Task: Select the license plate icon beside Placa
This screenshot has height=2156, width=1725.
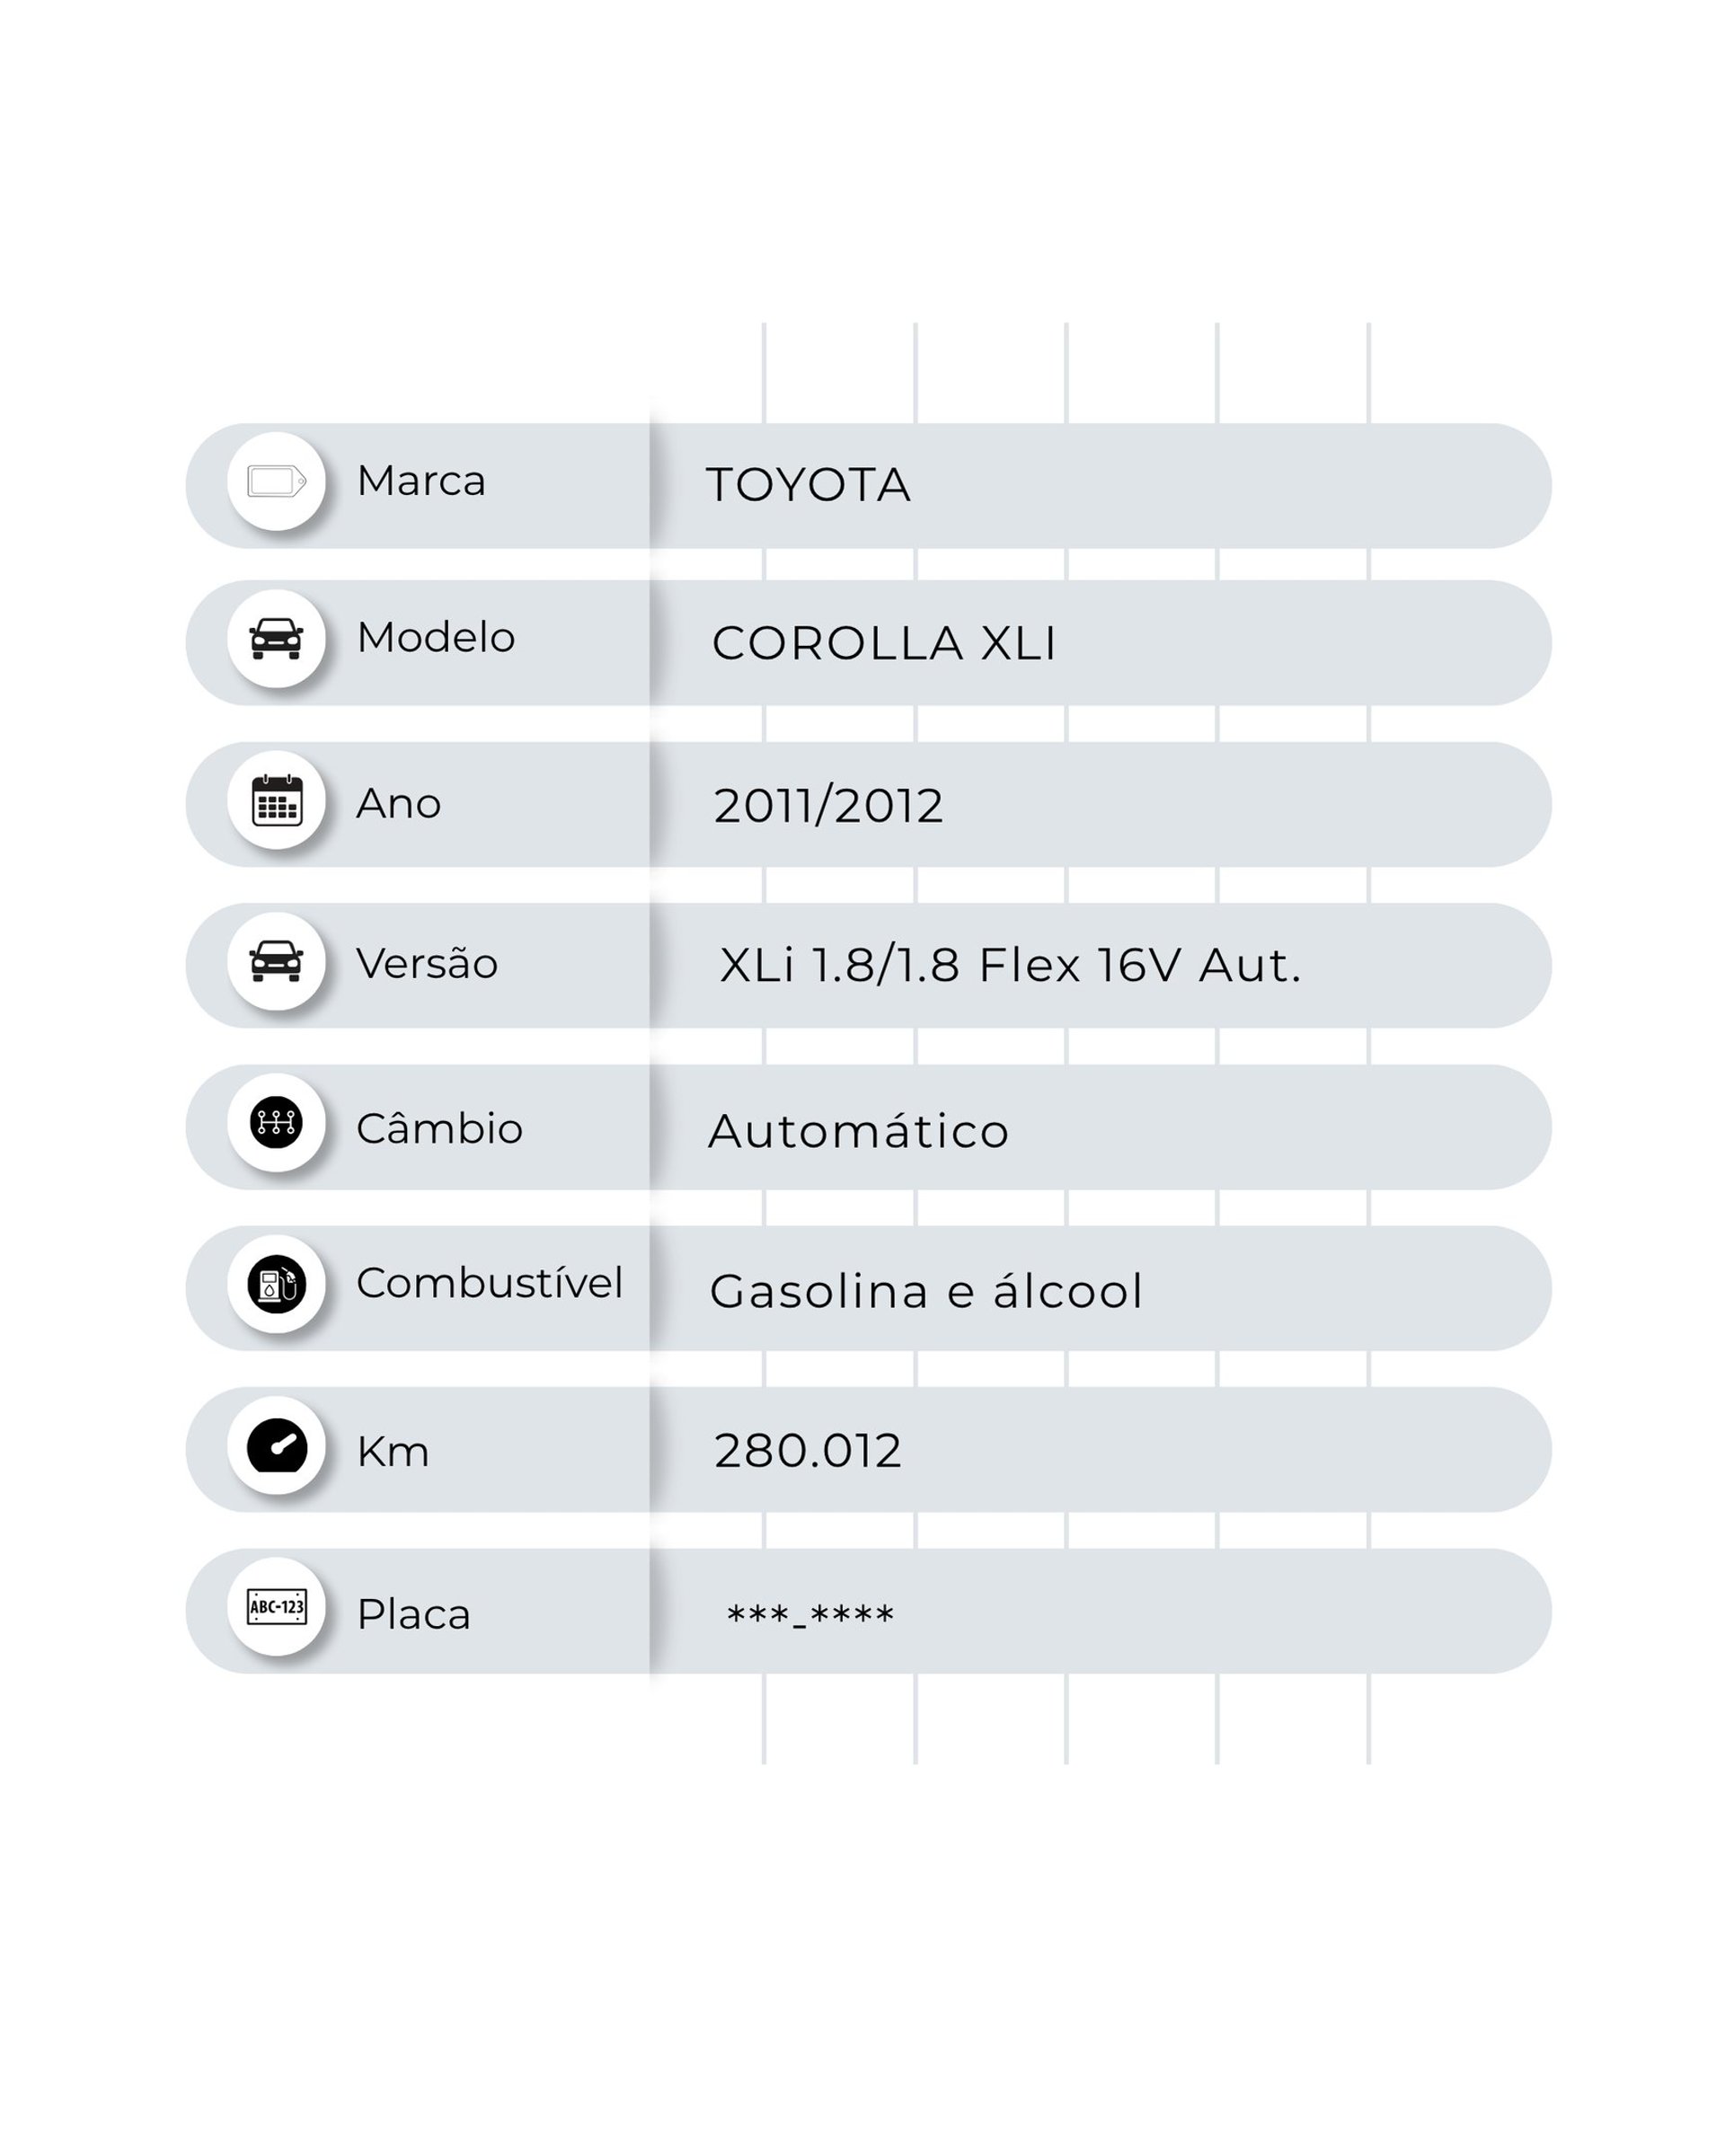Action: (x=276, y=1607)
